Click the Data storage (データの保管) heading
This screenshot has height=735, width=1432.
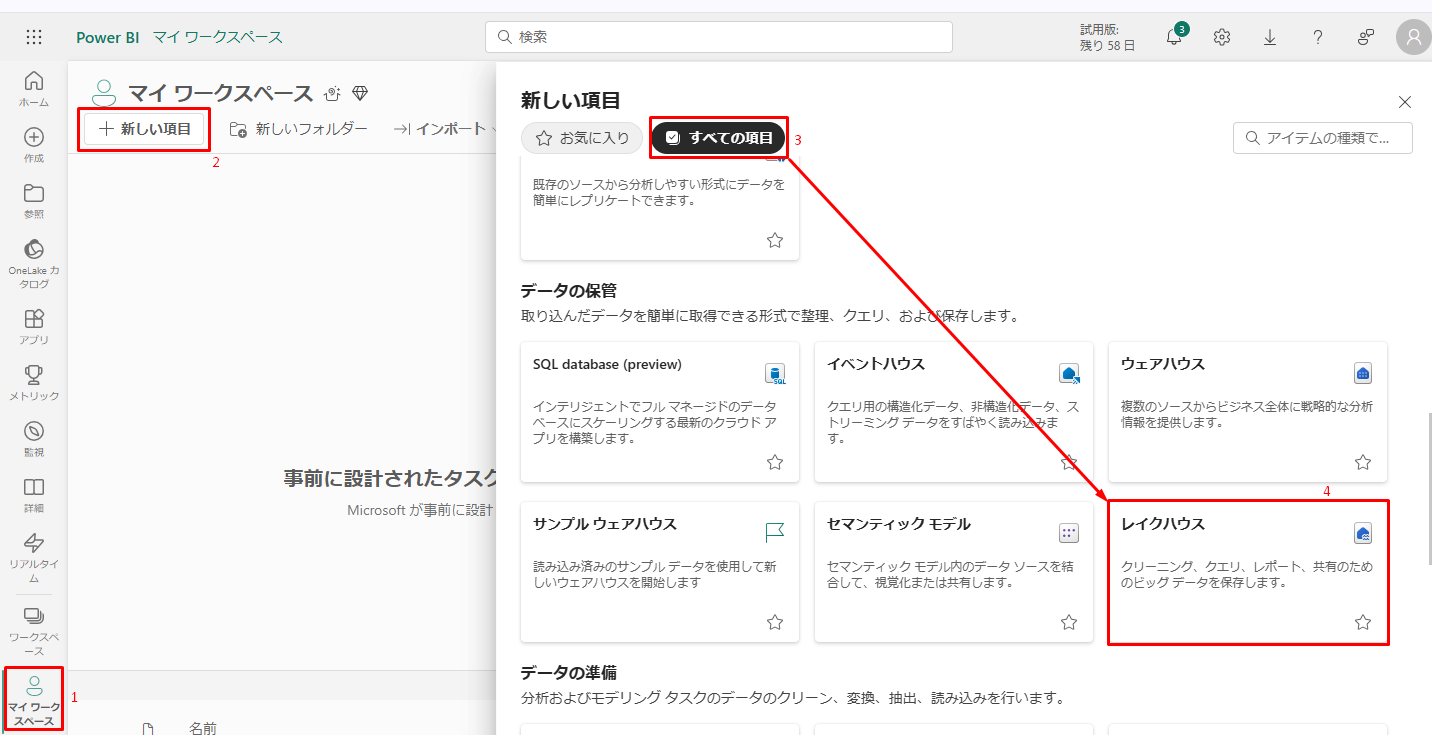[x=569, y=291]
